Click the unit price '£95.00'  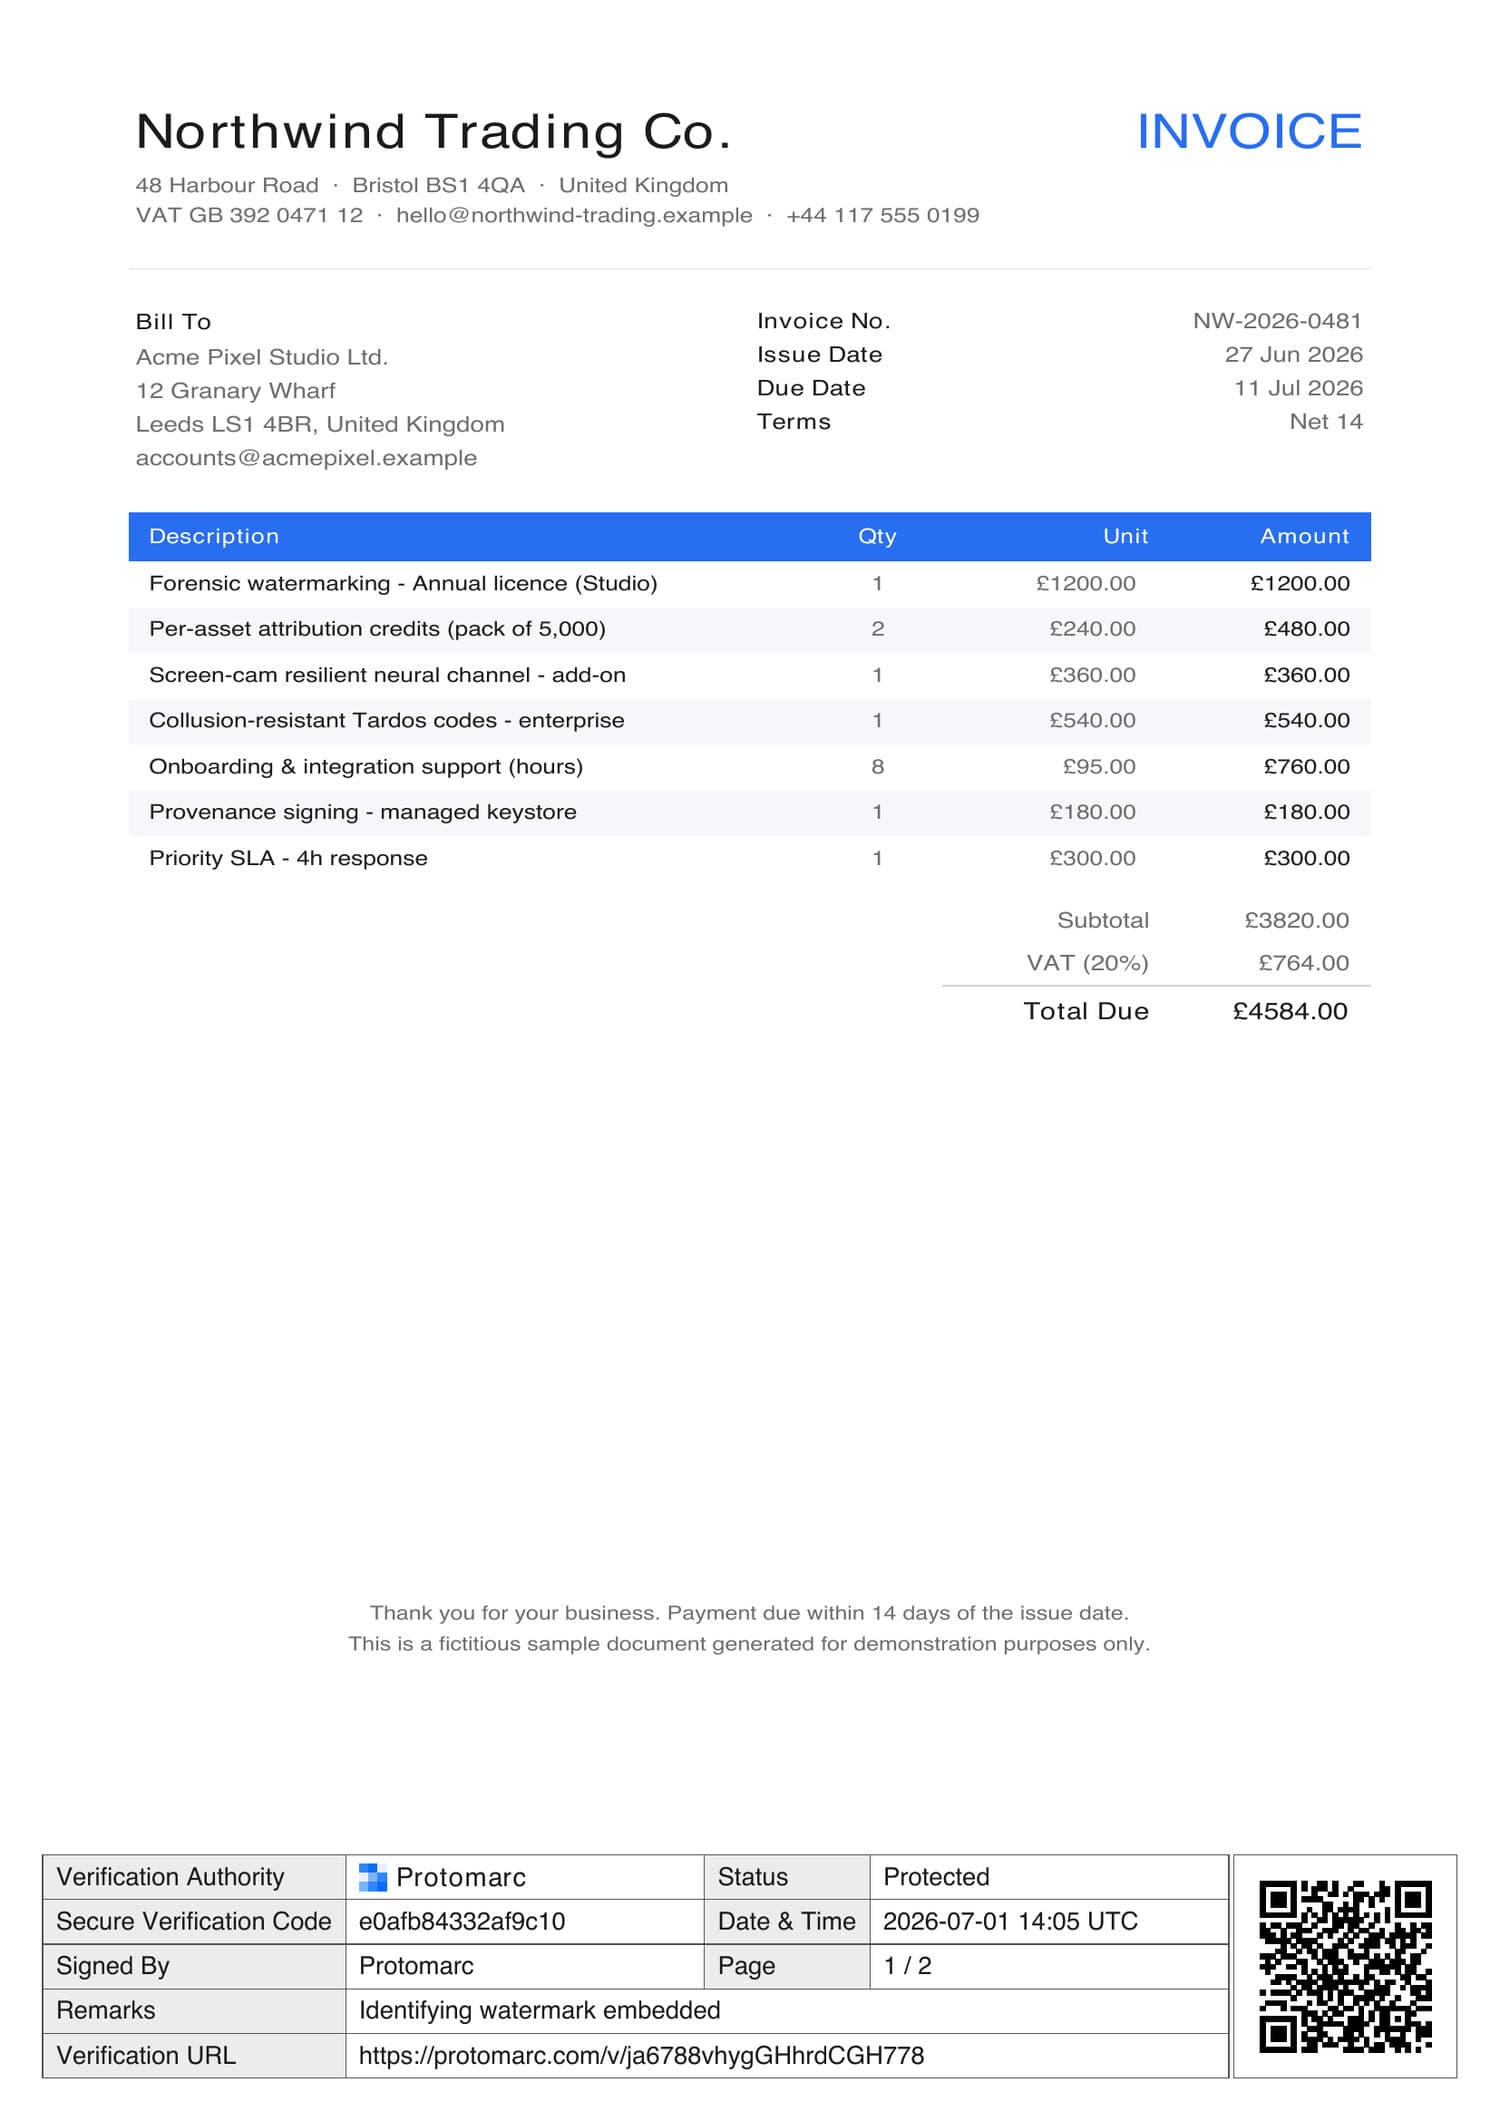click(1099, 767)
